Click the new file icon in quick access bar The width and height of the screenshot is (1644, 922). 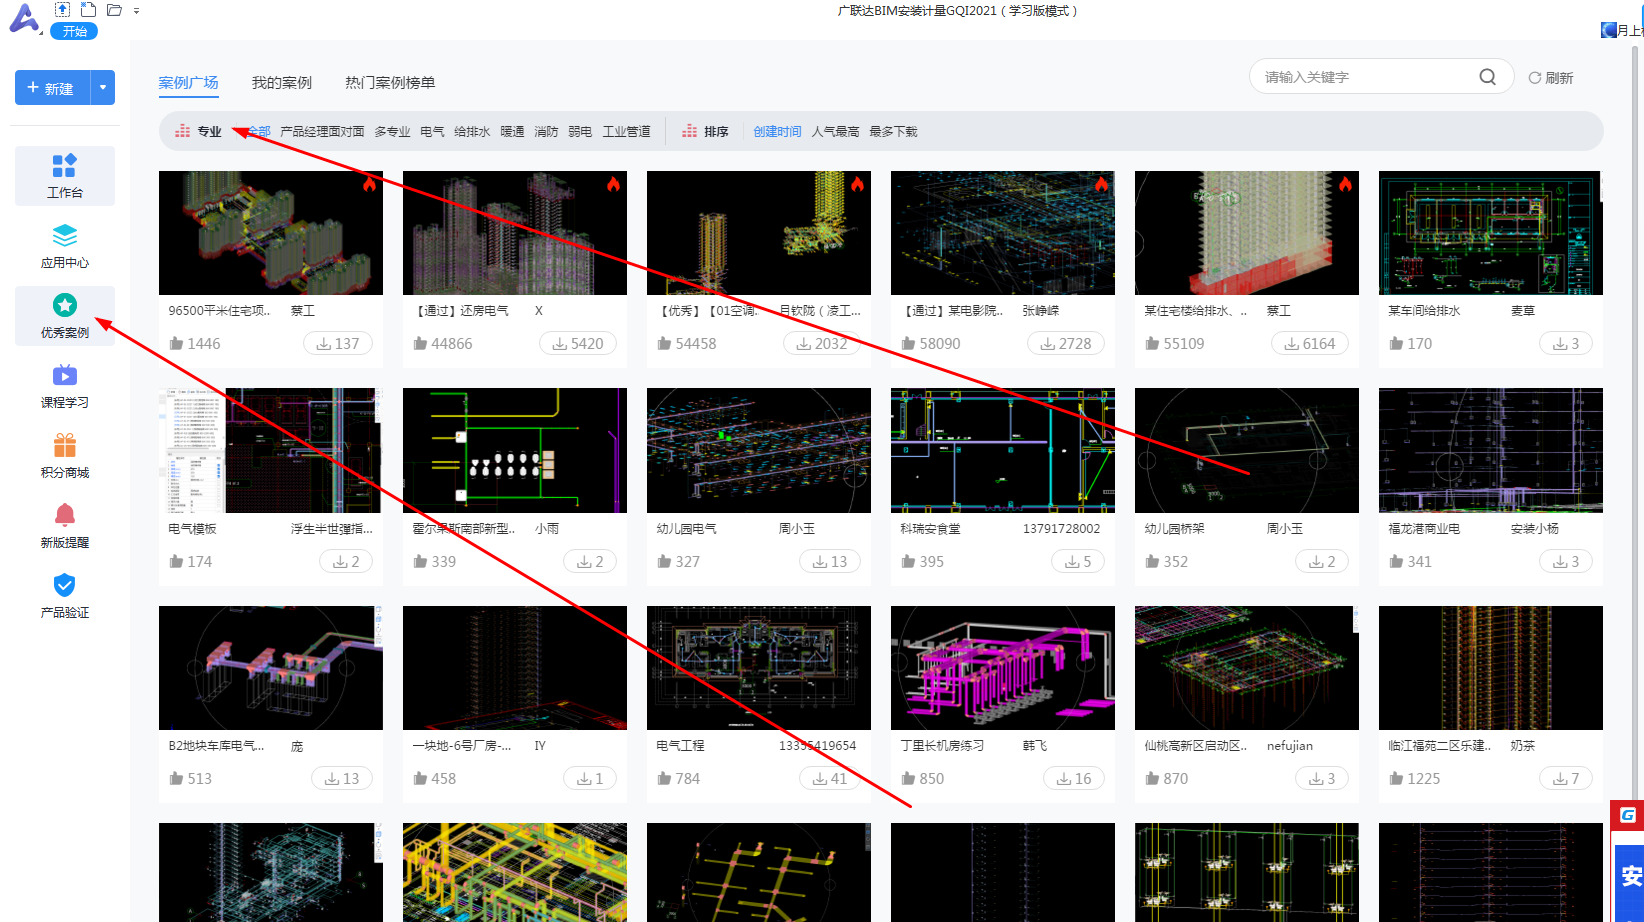click(88, 10)
